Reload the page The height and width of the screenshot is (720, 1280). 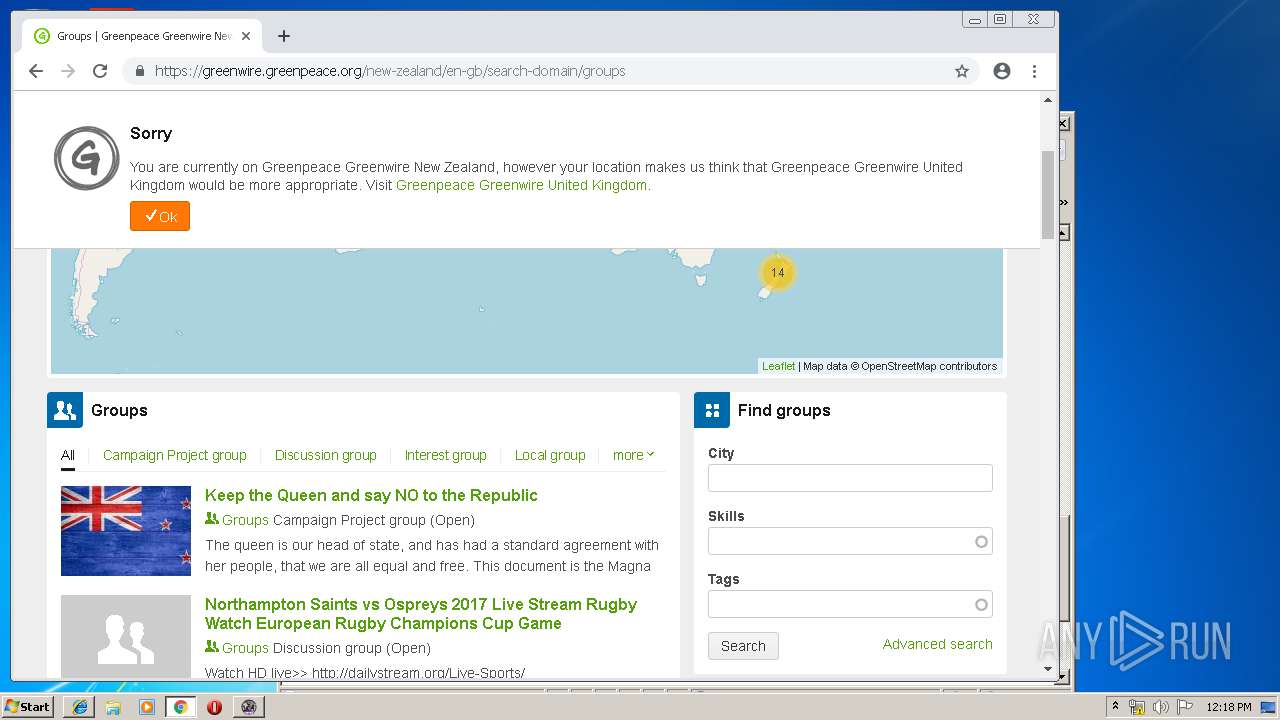pyautogui.click(x=100, y=71)
